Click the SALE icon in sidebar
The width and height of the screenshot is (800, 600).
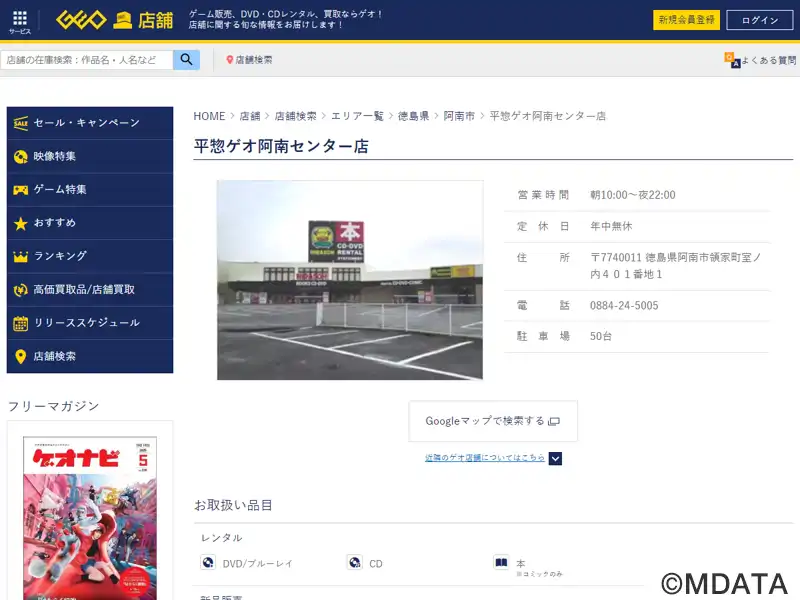pyautogui.click(x=20, y=123)
